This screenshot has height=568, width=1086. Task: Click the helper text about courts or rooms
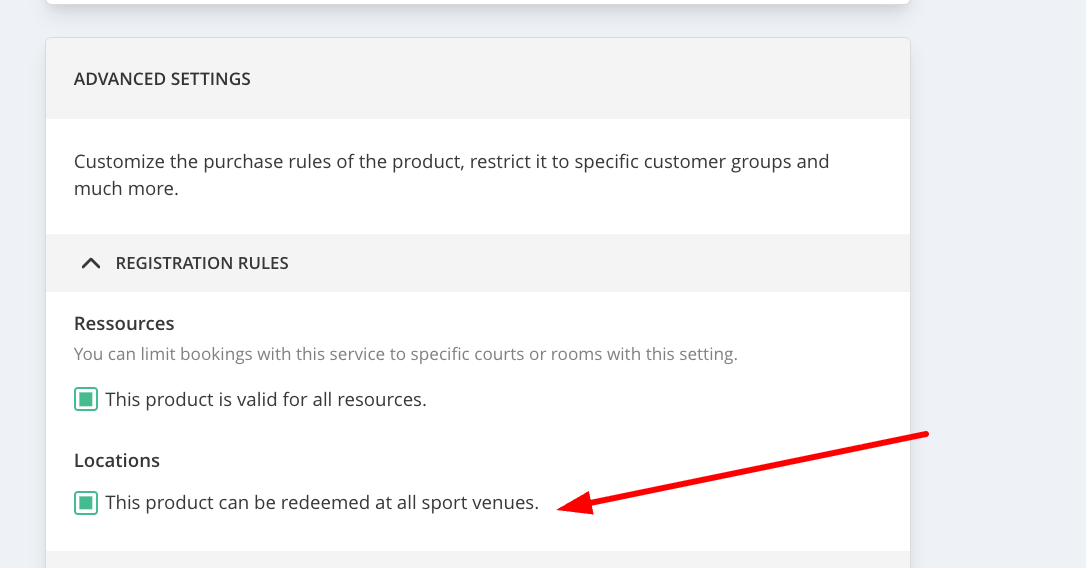coord(405,354)
